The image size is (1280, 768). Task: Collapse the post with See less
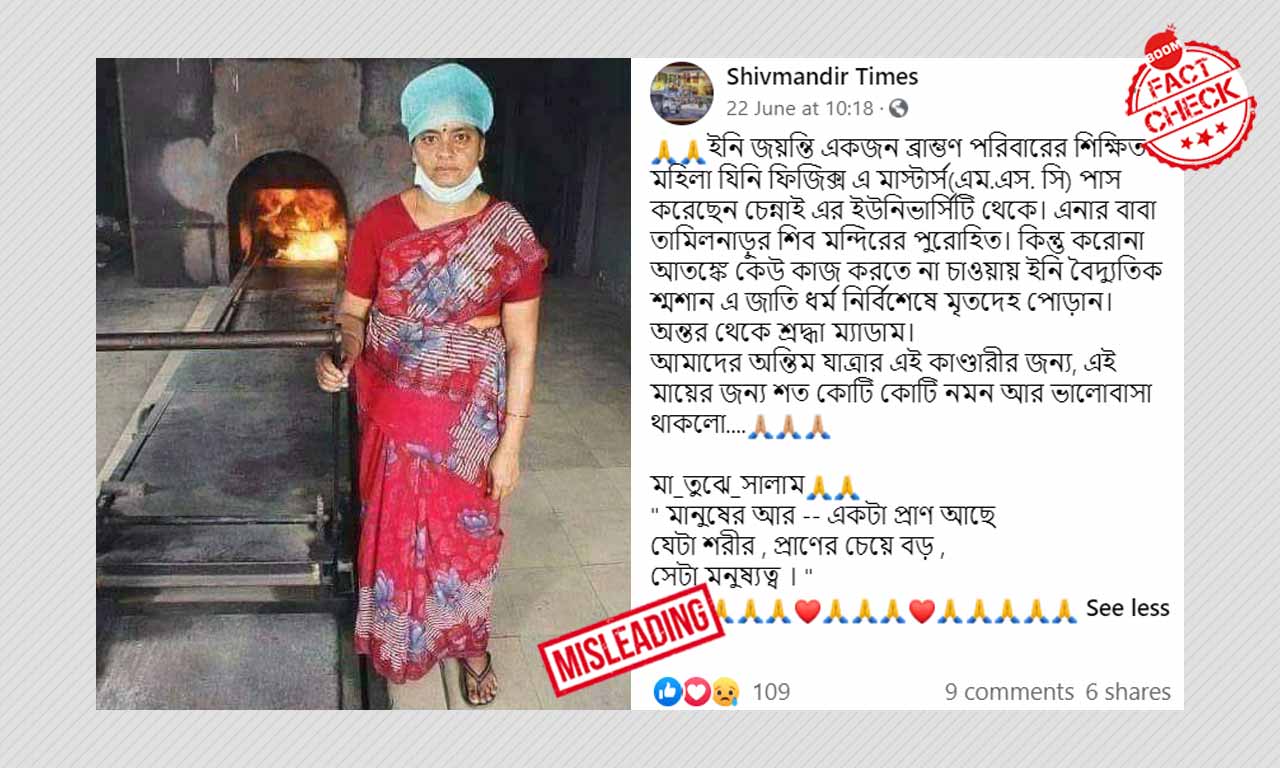point(1127,608)
